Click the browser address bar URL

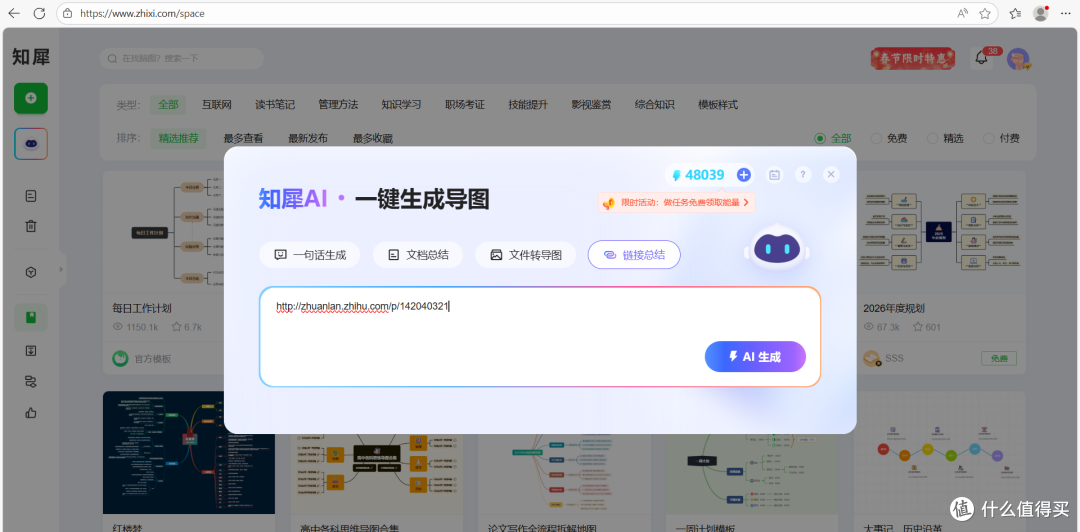point(142,13)
